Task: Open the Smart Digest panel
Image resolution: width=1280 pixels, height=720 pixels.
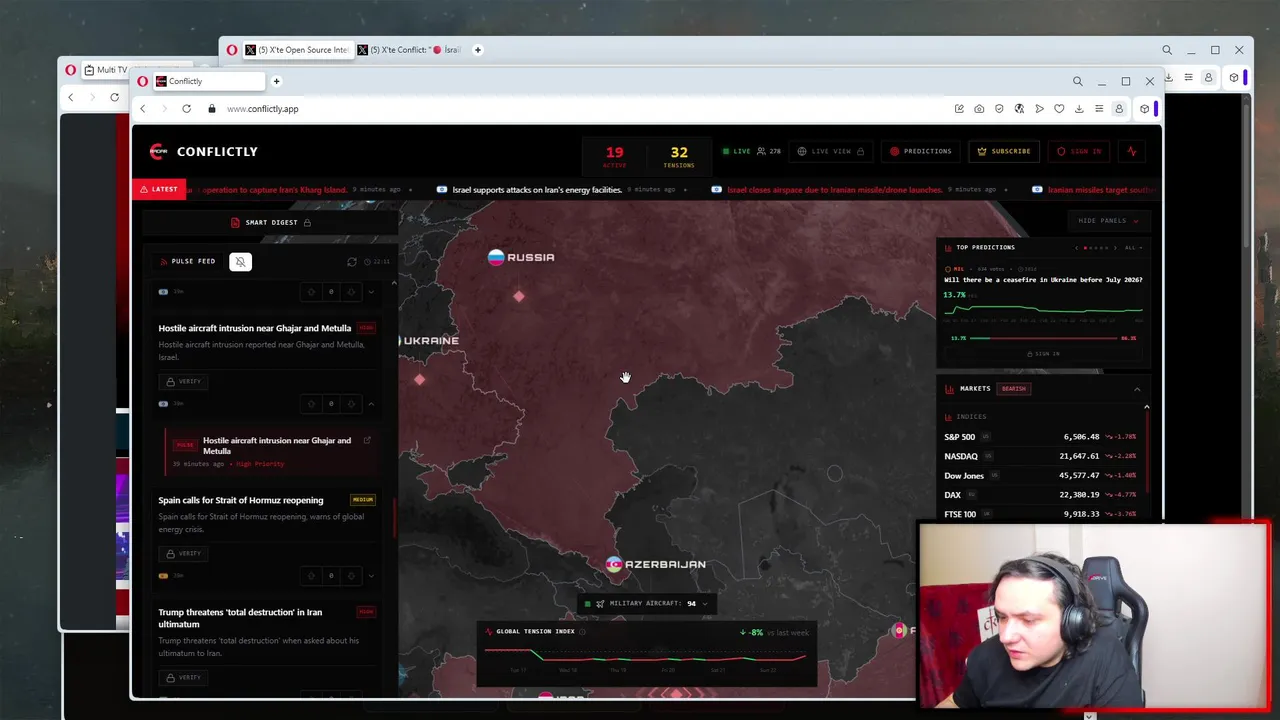Action: pos(271,222)
